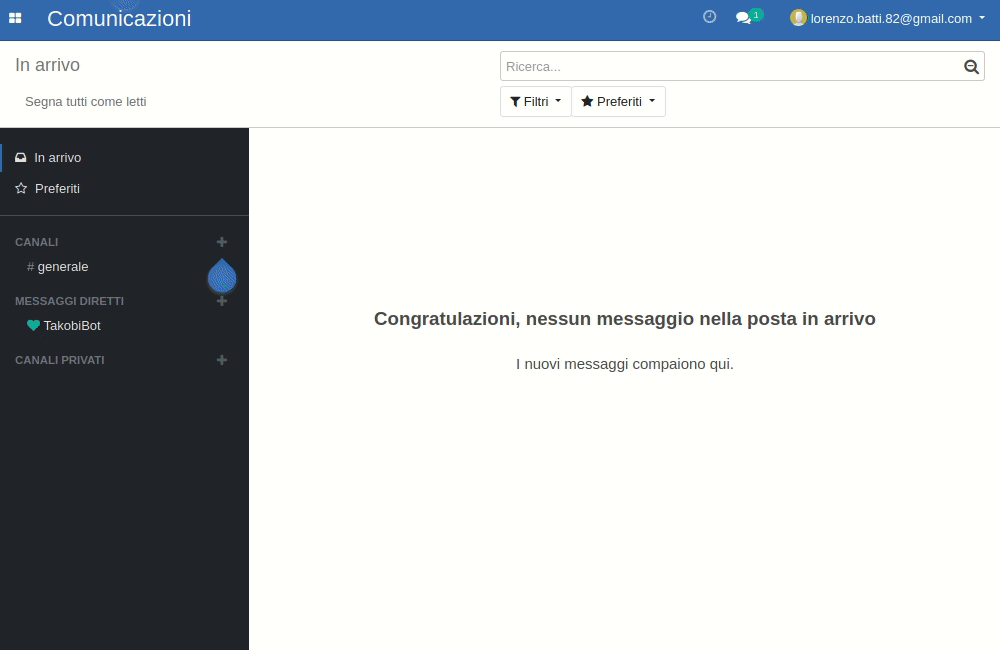Add a new channel with Canali plus

point(222,242)
